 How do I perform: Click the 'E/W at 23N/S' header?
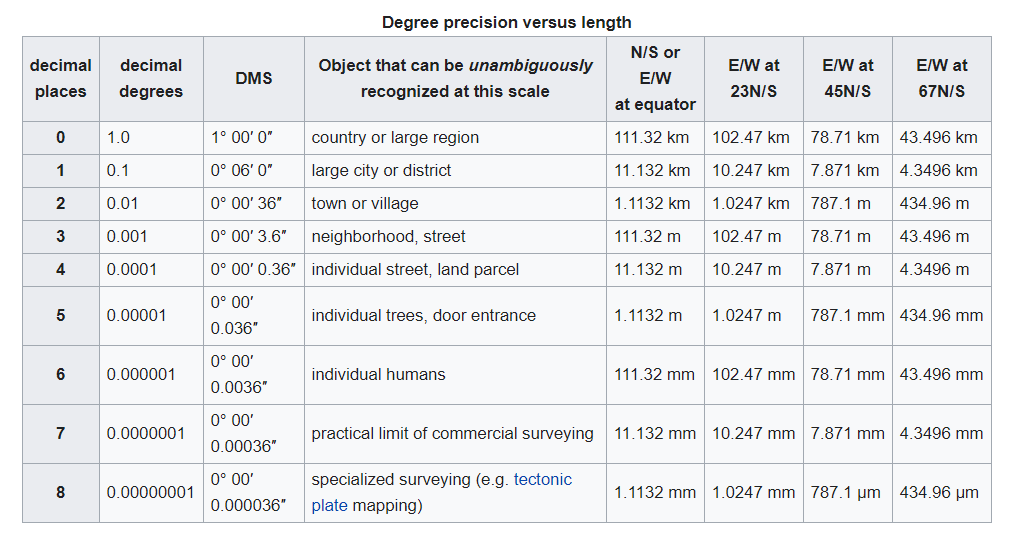[x=753, y=79]
